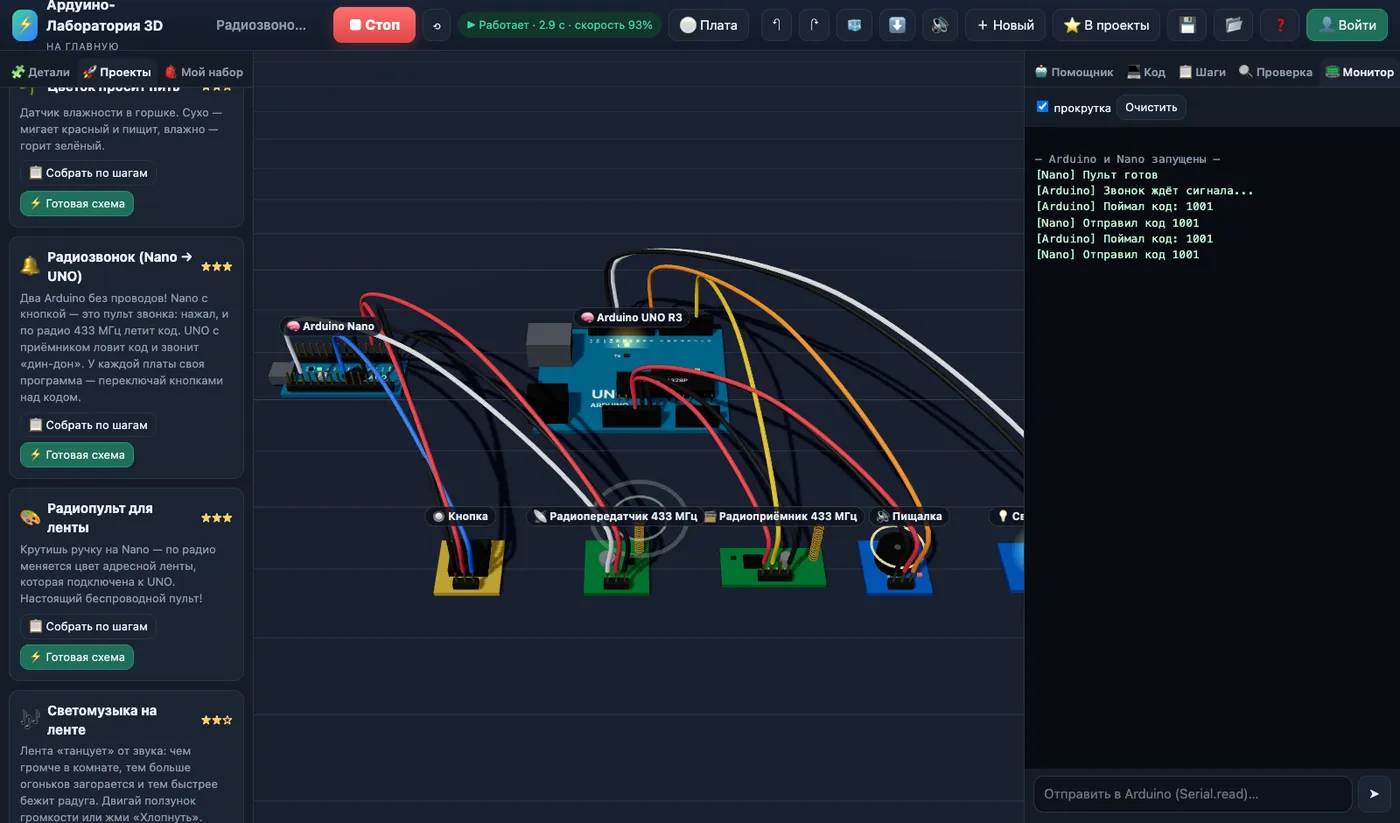Click the undo arrow icon in toolbar
This screenshot has width=1400, height=823.
tap(776, 25)
